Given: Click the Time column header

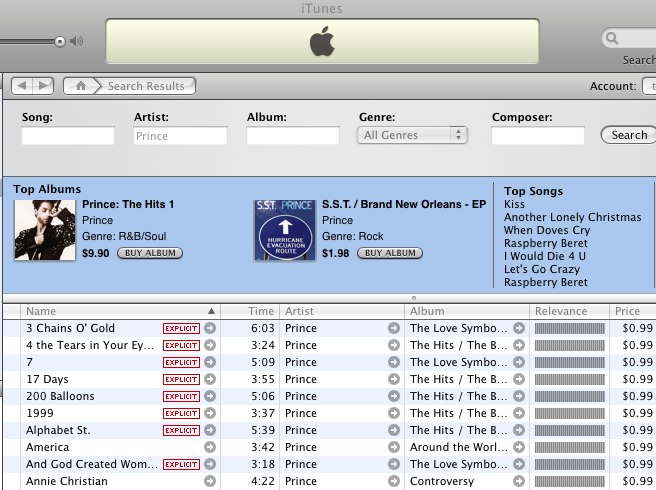Looking at the screenshot, I should 250,311.
